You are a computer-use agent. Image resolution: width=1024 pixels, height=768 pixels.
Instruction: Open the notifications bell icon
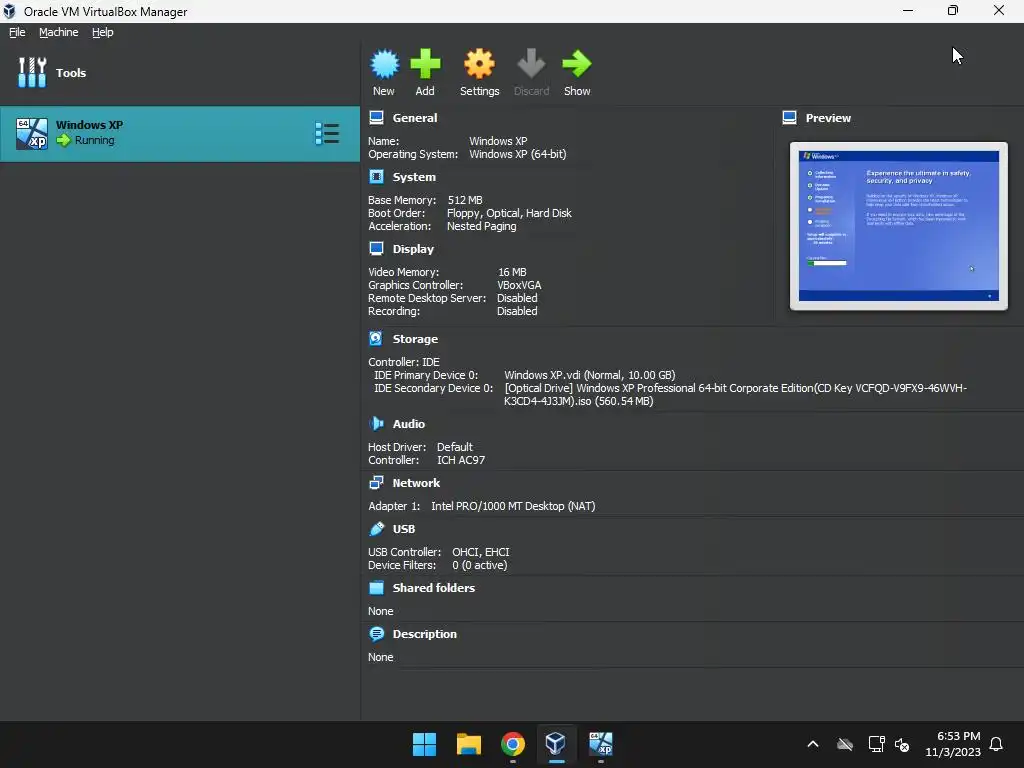[997, 744]
